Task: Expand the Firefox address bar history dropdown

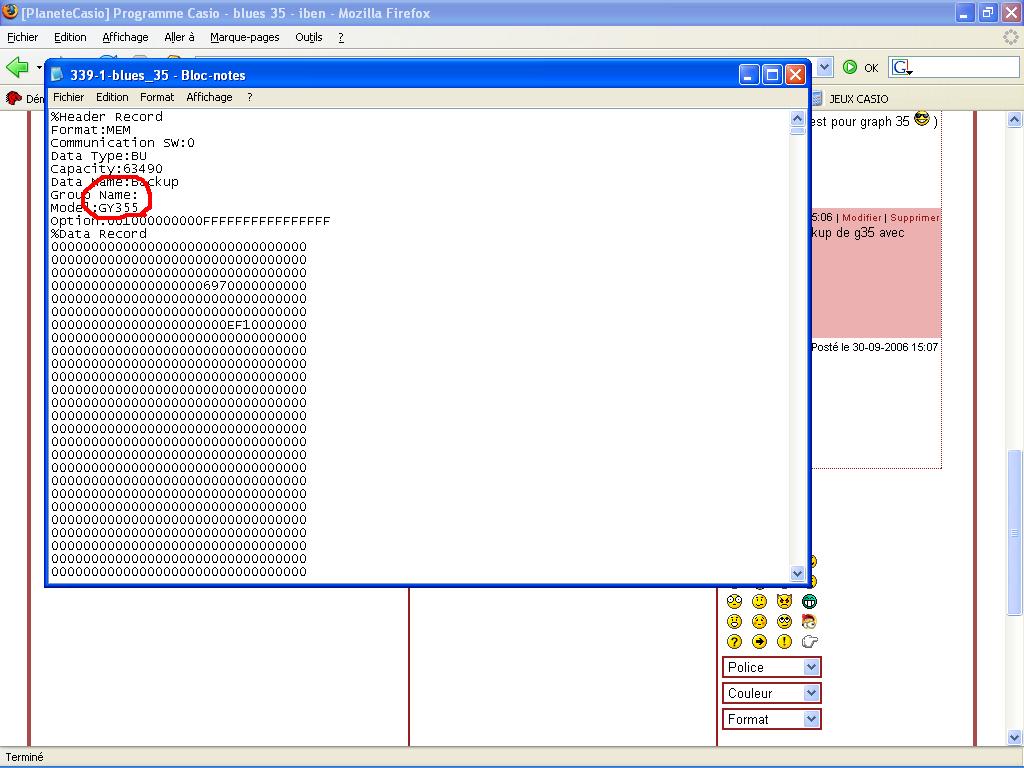Action: 824,67
